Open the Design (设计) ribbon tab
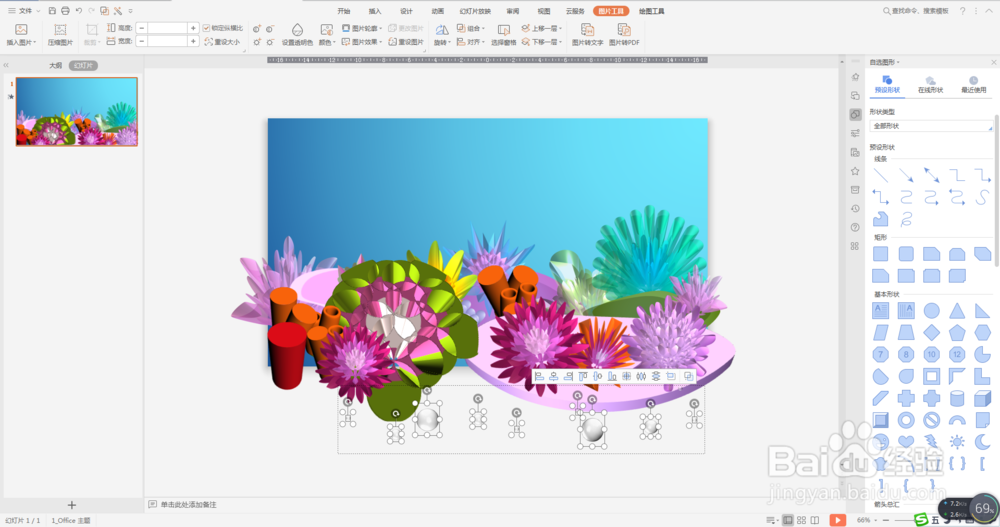 point(406,11)
